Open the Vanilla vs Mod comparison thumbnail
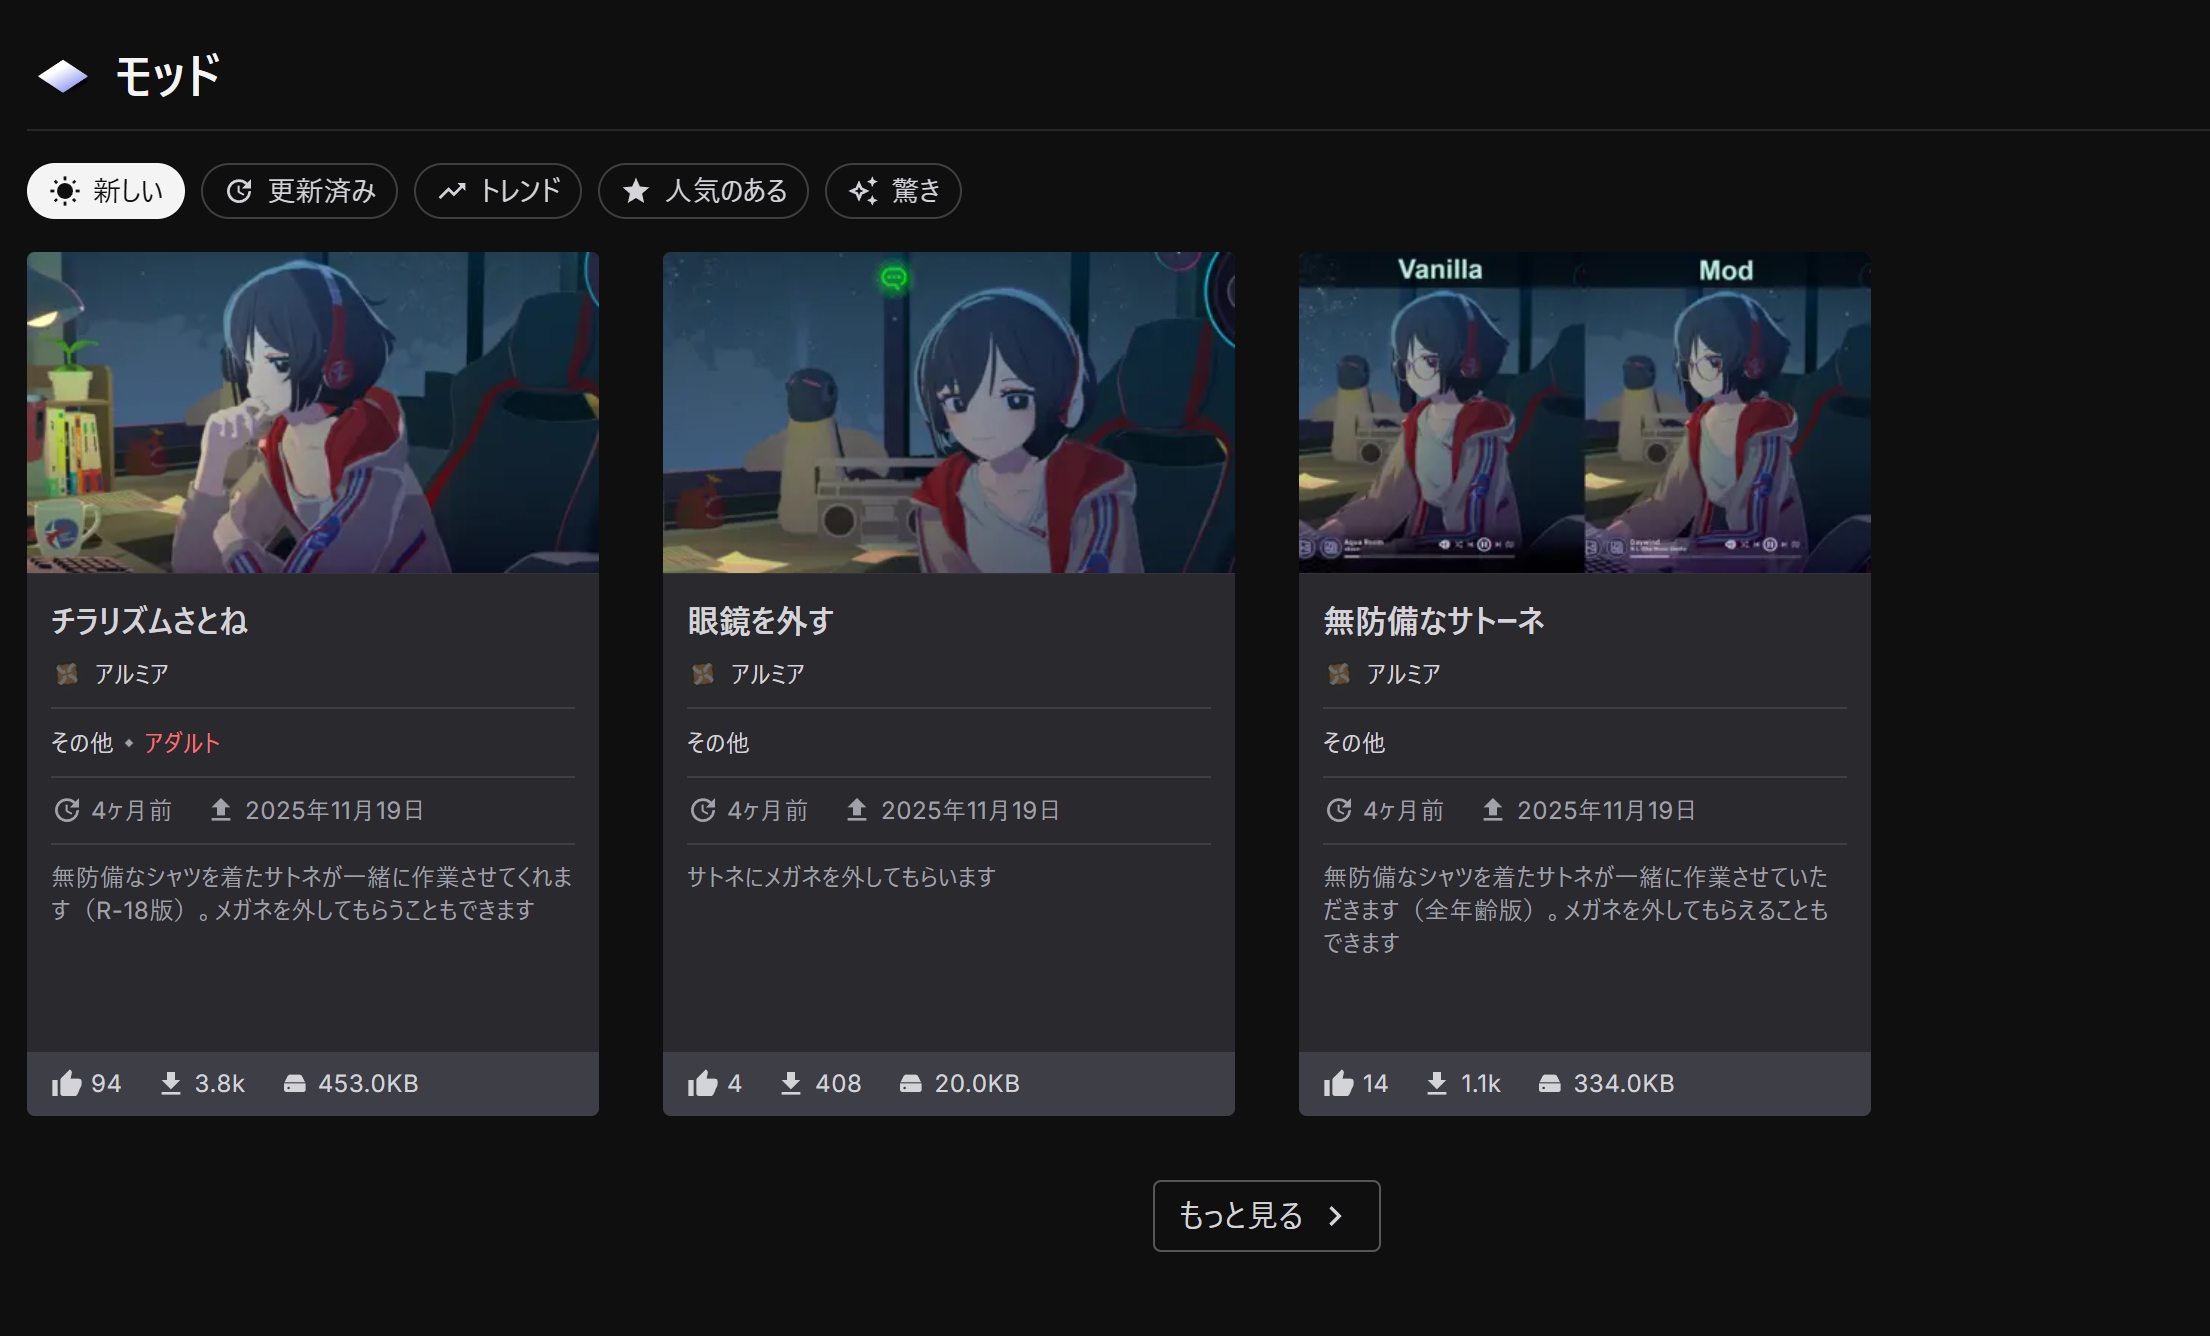The height and width of the screenshot is (1336, 2210). coord(1584,412)
